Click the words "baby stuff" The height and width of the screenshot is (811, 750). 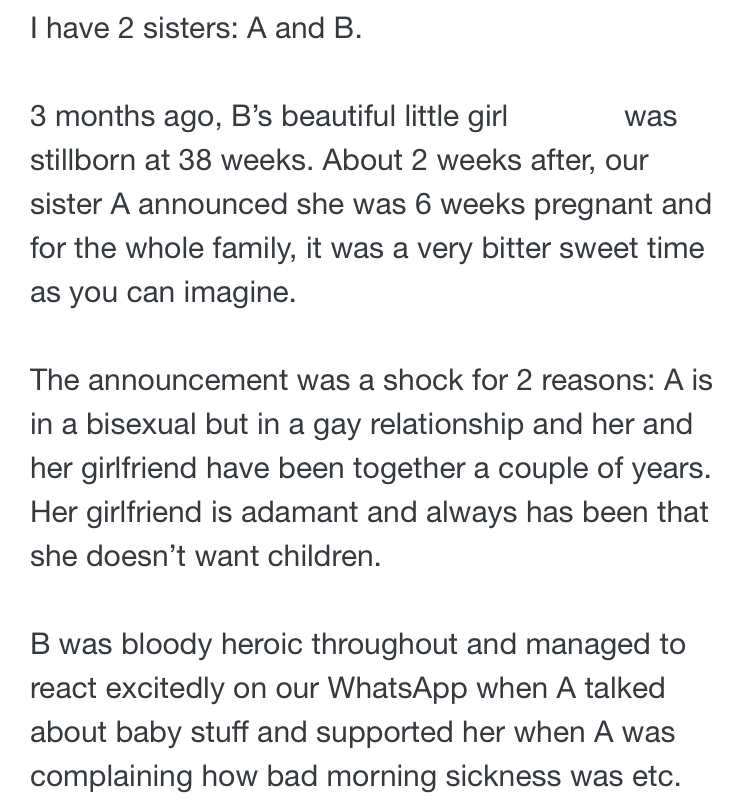[x=181, y=732]
